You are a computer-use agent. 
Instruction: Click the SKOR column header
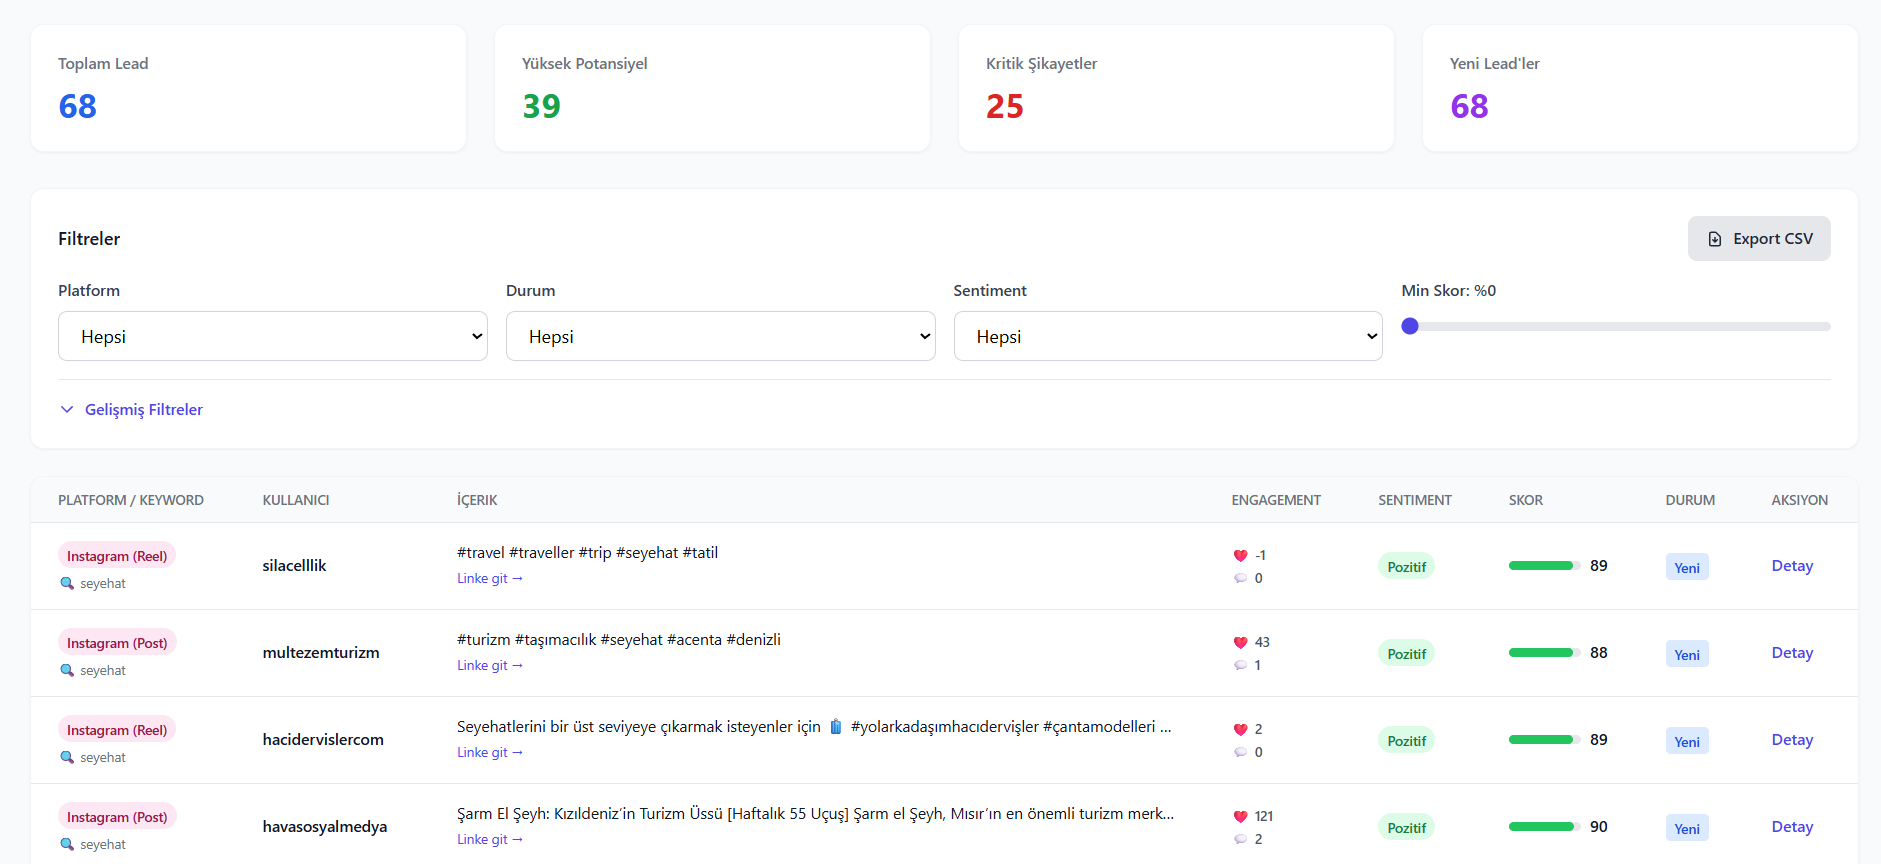pyautogui.click(x=1525, y=500)
